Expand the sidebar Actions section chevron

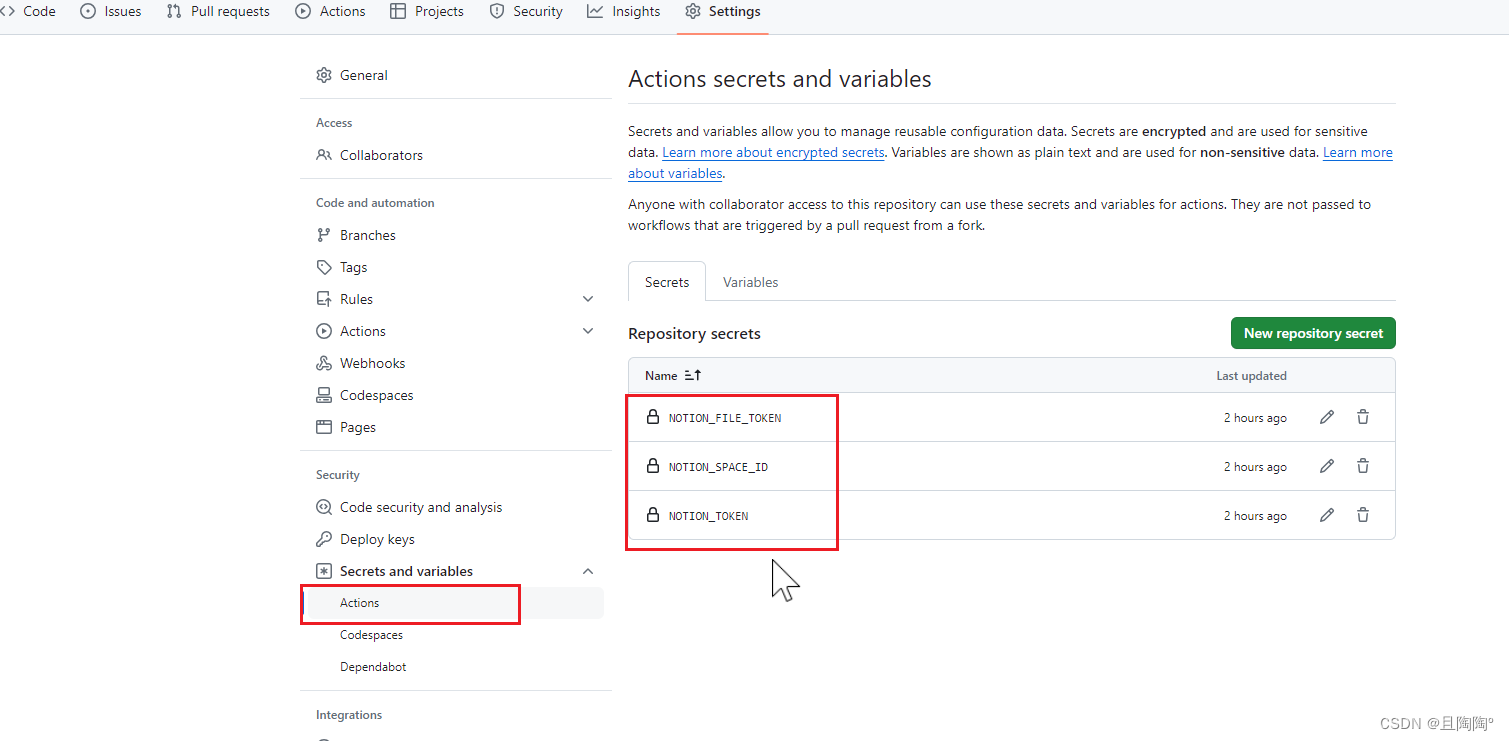point(588,331)
